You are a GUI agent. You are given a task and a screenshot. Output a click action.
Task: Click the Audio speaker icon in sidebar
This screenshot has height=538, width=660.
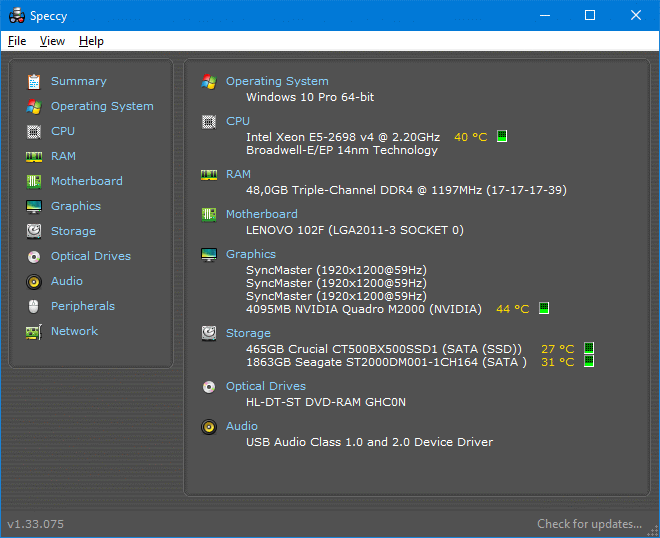[x=34, y=282]
